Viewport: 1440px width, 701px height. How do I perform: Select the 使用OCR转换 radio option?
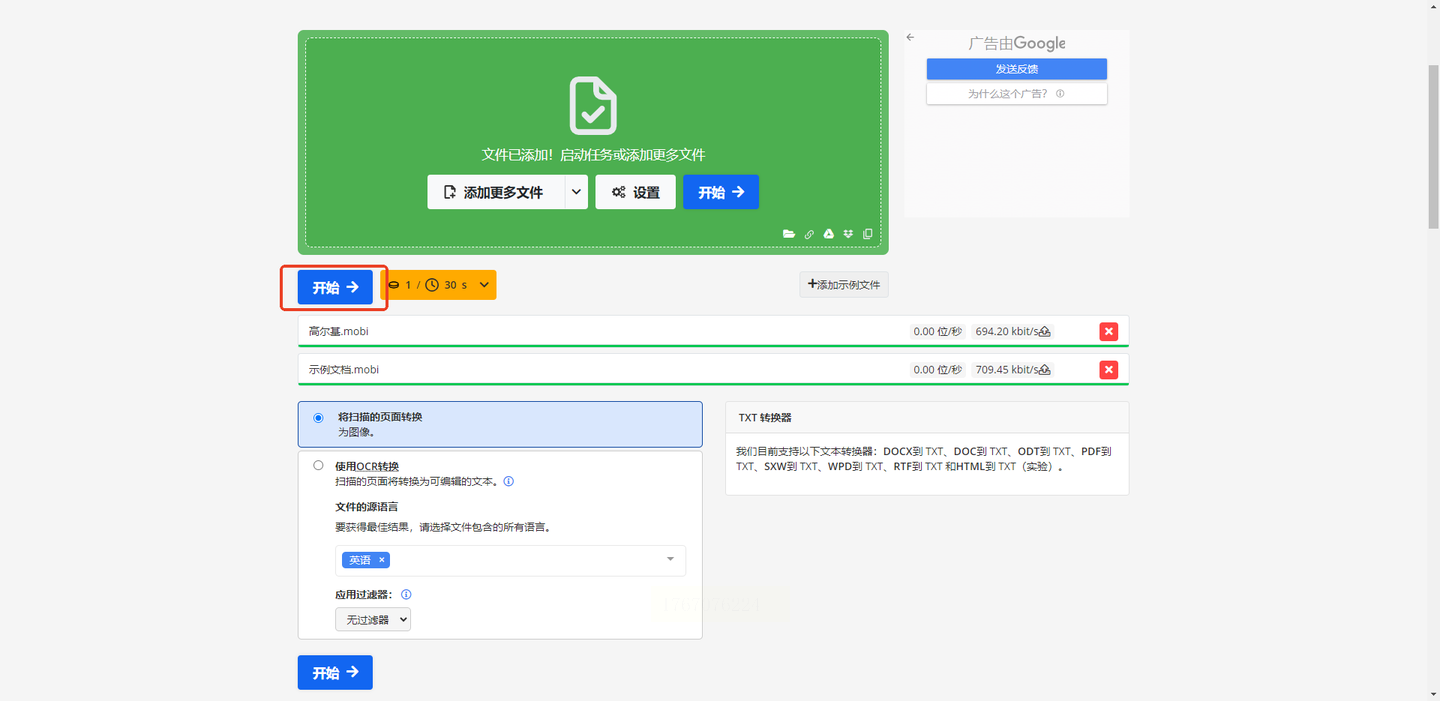(318, 465)
